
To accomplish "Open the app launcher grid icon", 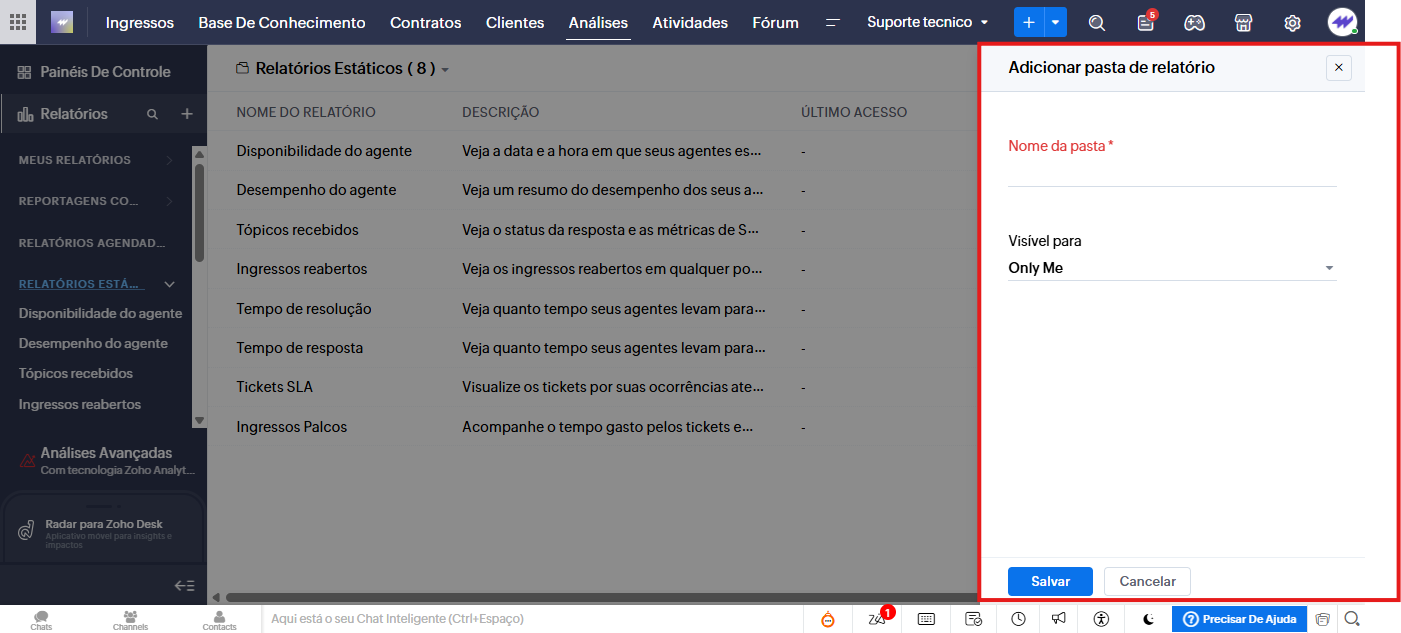I will (18, 22).
